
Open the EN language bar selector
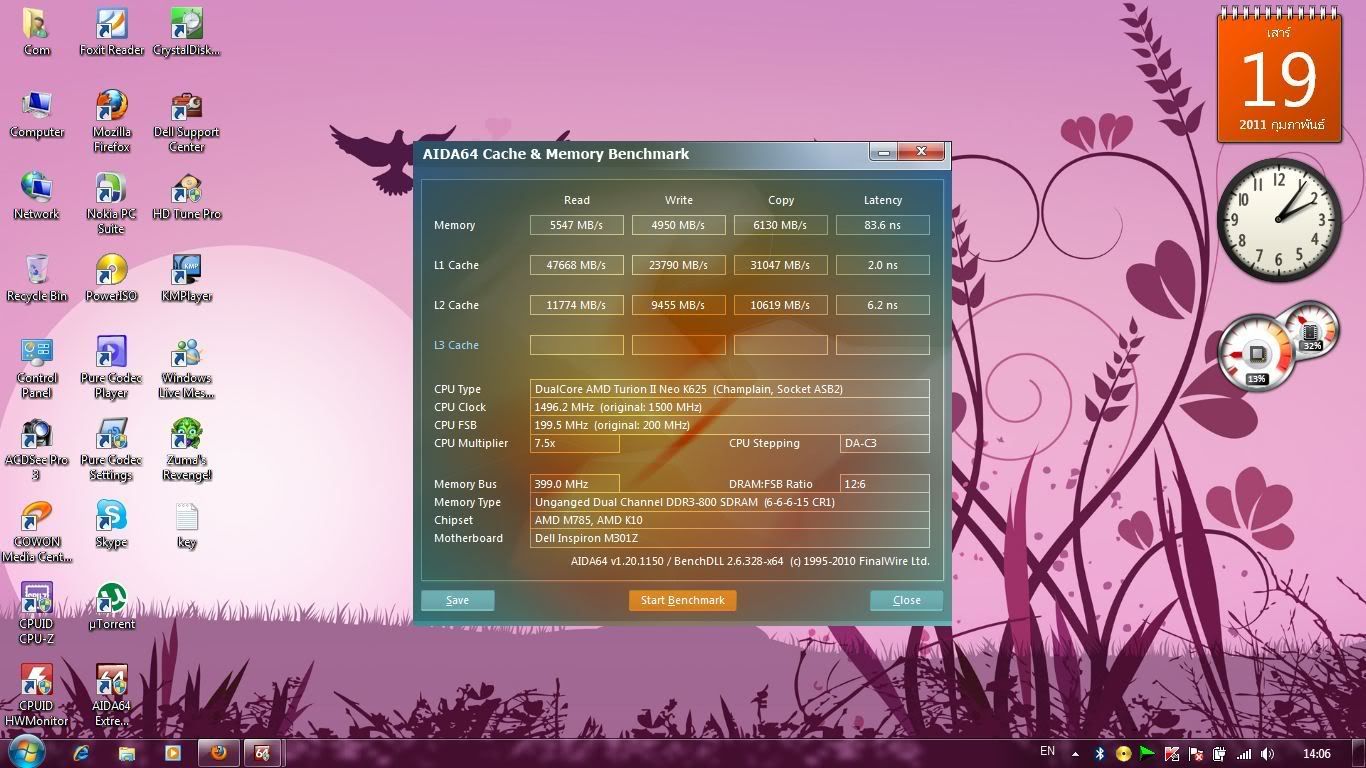pyautogui.click(x=1047, y=751)
